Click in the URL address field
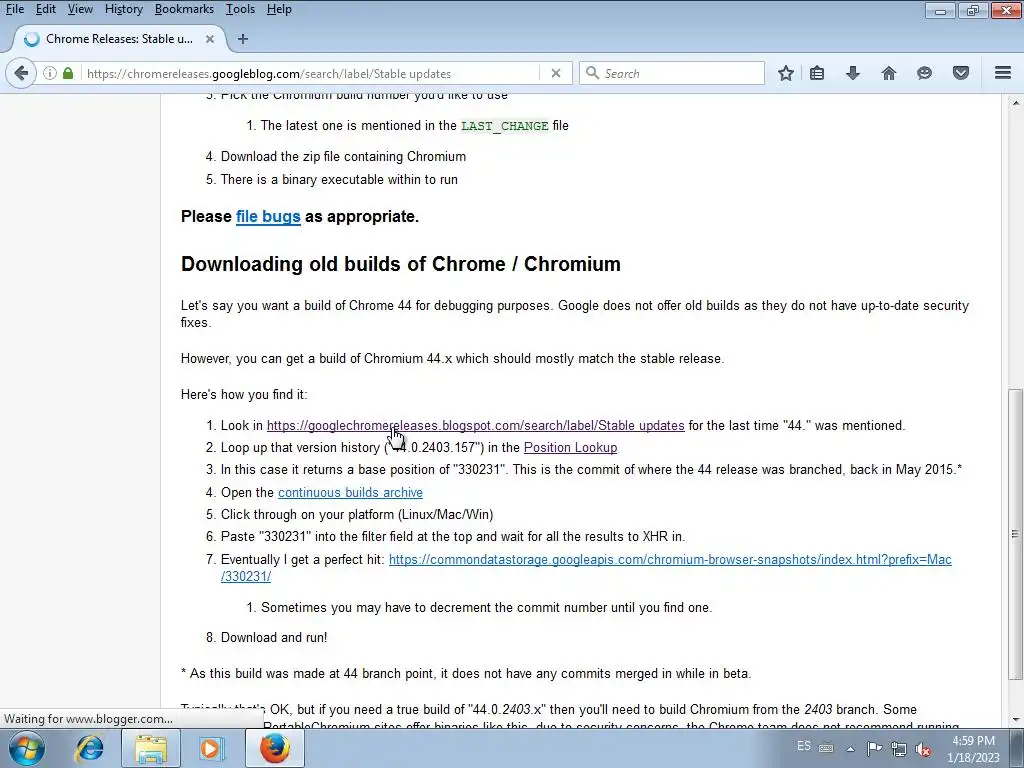Screen dimensions: 1024x768 [310, 73]
